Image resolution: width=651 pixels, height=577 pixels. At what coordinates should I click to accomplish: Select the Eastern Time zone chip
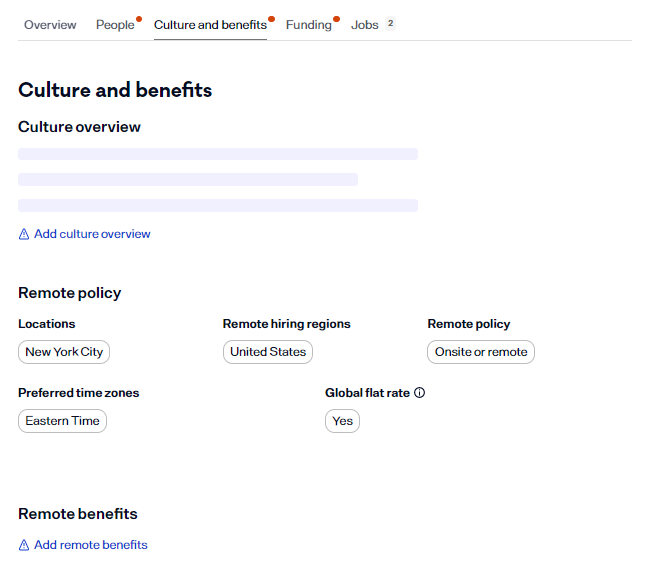tap(62, 421)
